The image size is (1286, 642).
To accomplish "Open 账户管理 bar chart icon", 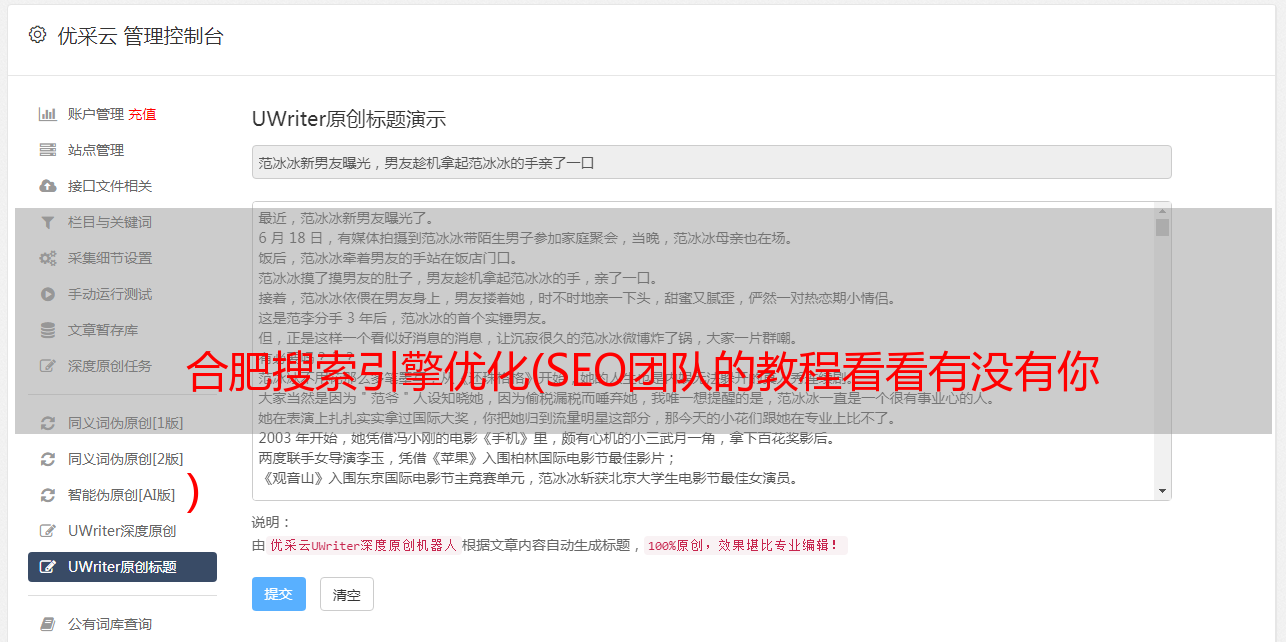I will tap(47, 114).
